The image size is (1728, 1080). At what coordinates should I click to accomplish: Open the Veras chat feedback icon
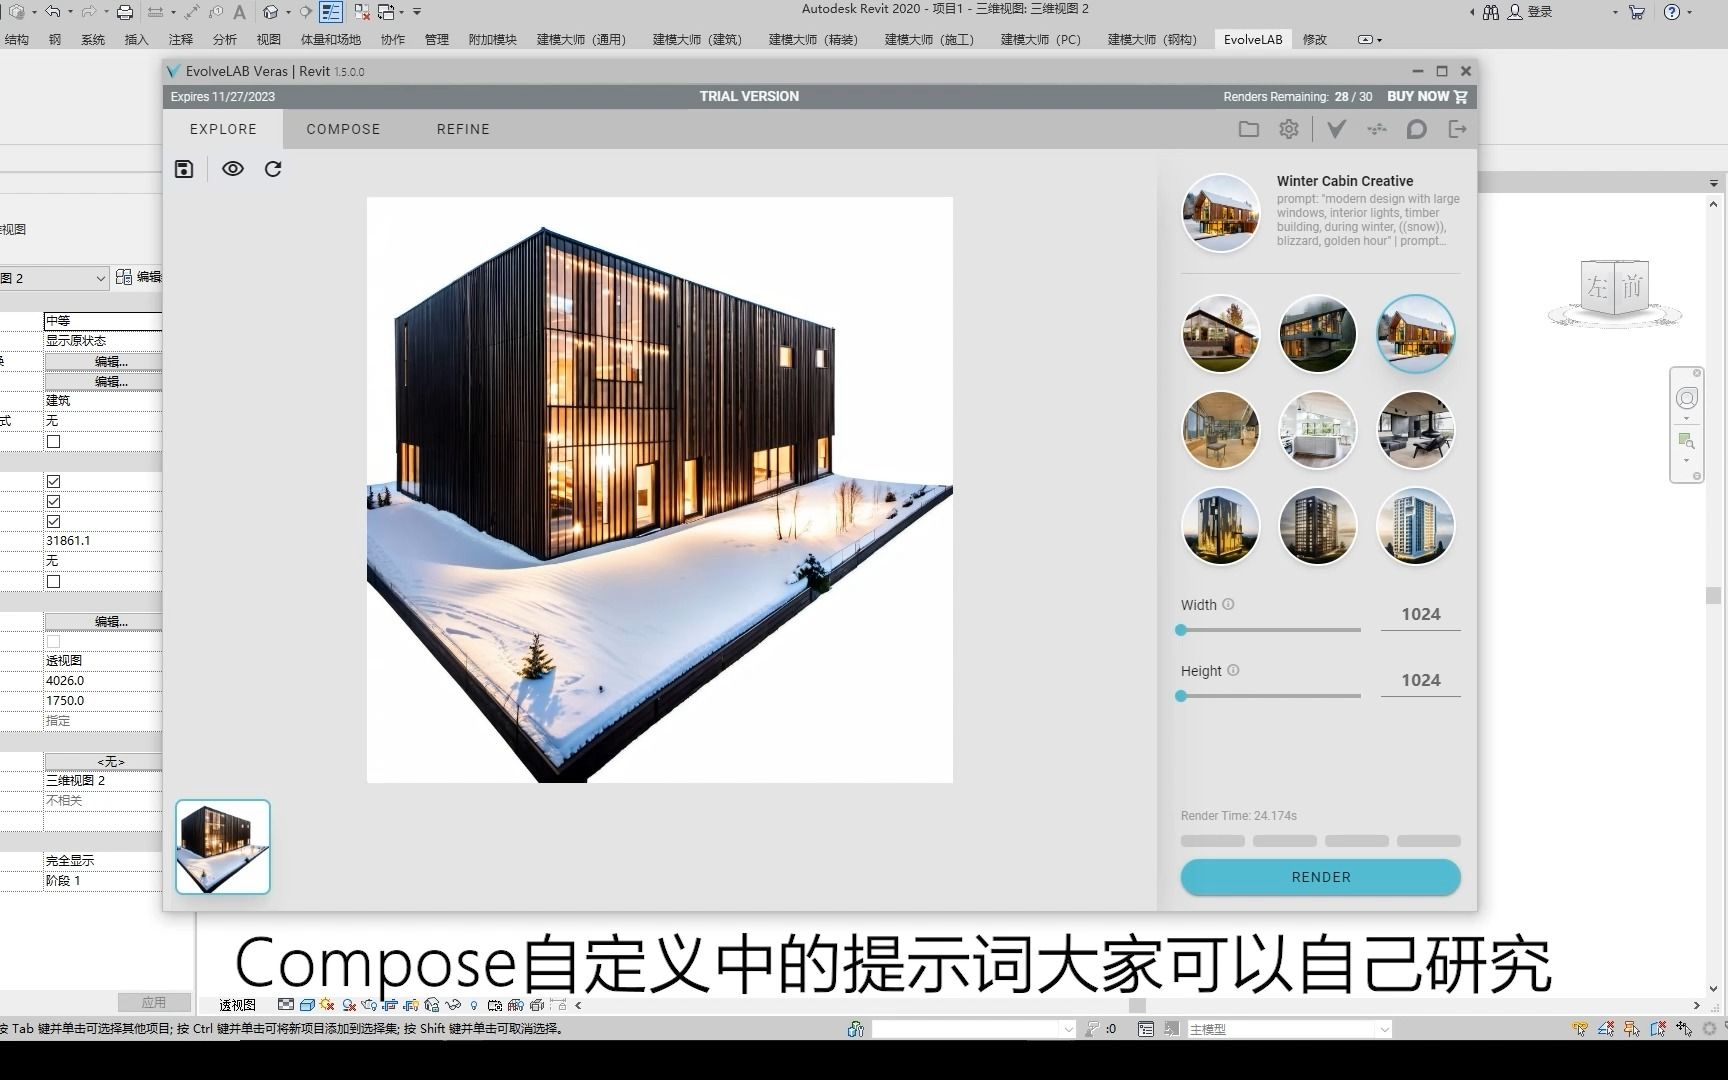coord(1416,129)
